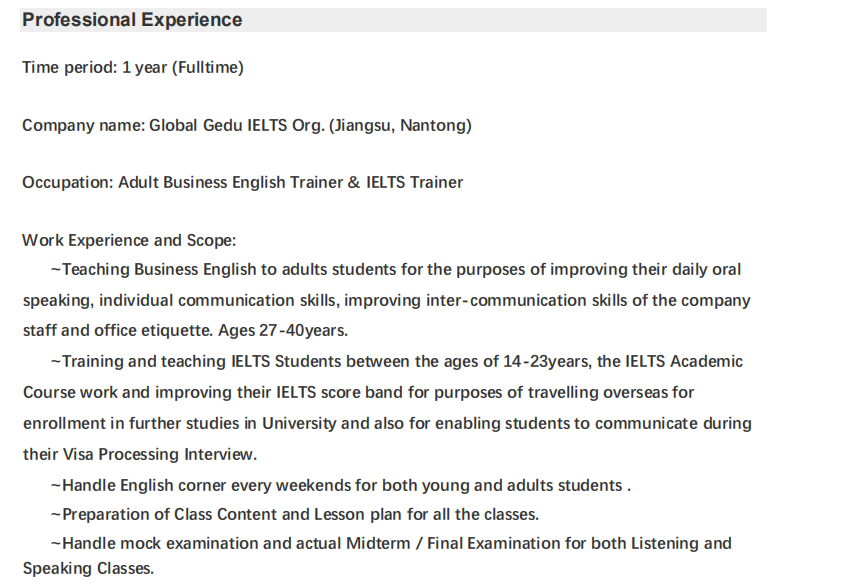Click the line starting "~Teaching Business English"
This screenshot has width=843, height=585.
pyautogui.click(x=395, y=270)
